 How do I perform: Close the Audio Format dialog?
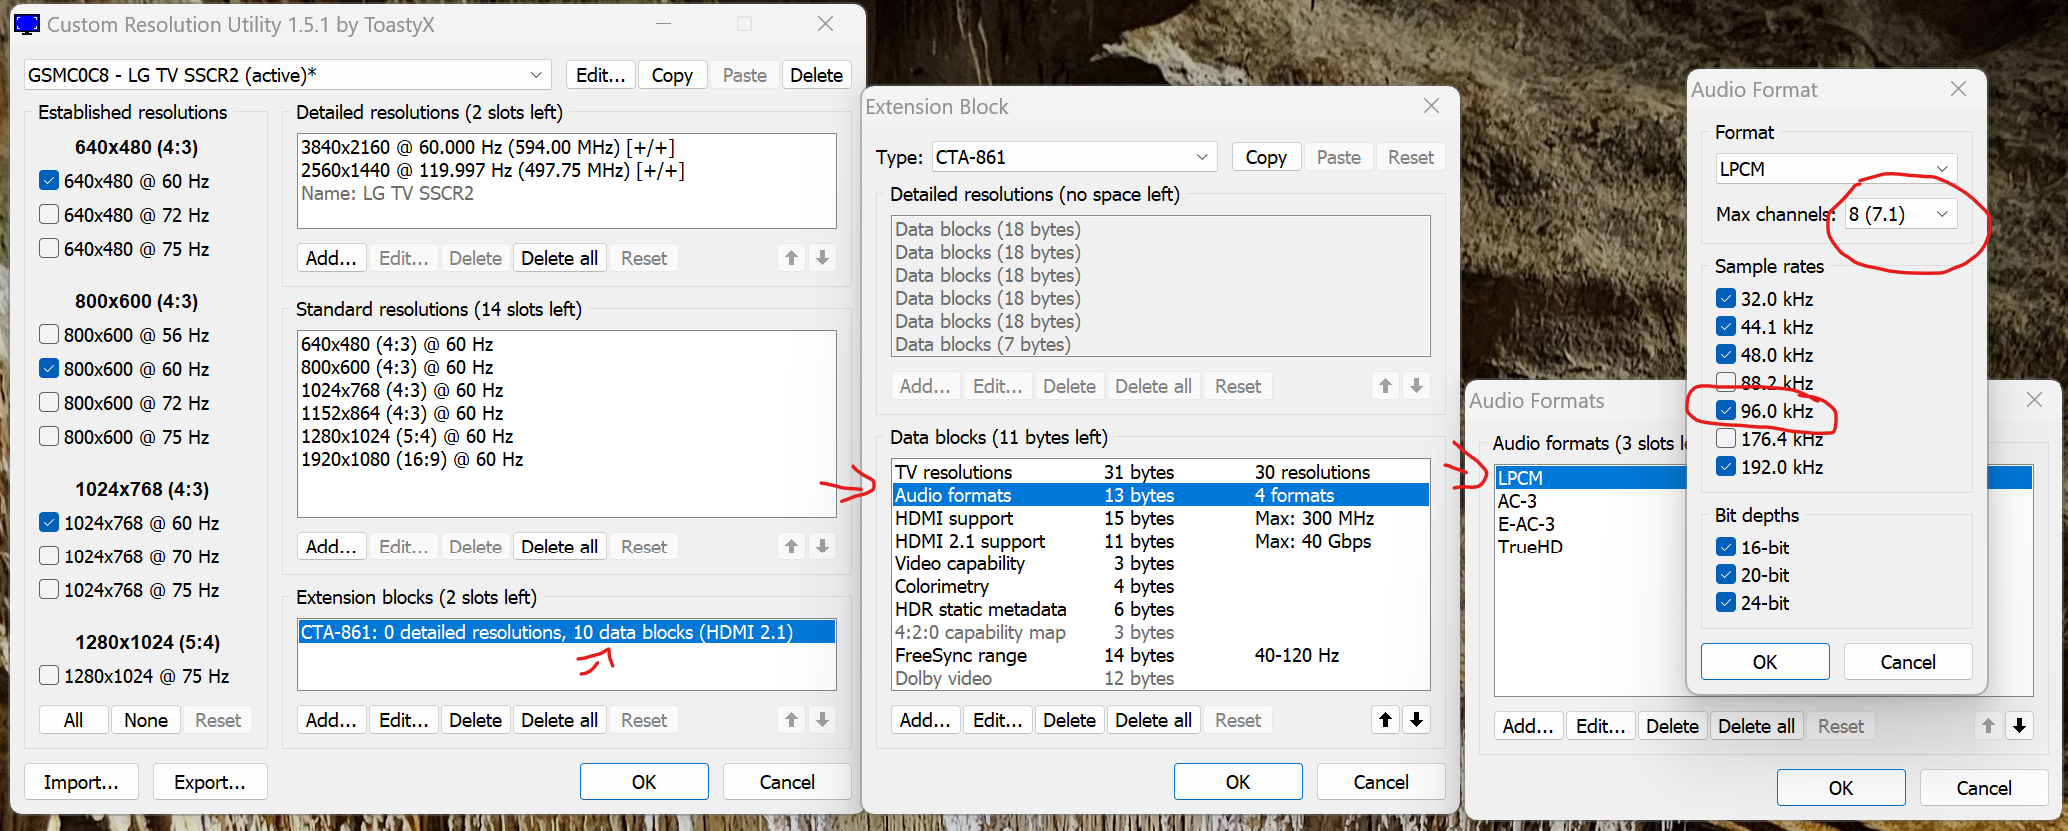(x=1958, y=89)
